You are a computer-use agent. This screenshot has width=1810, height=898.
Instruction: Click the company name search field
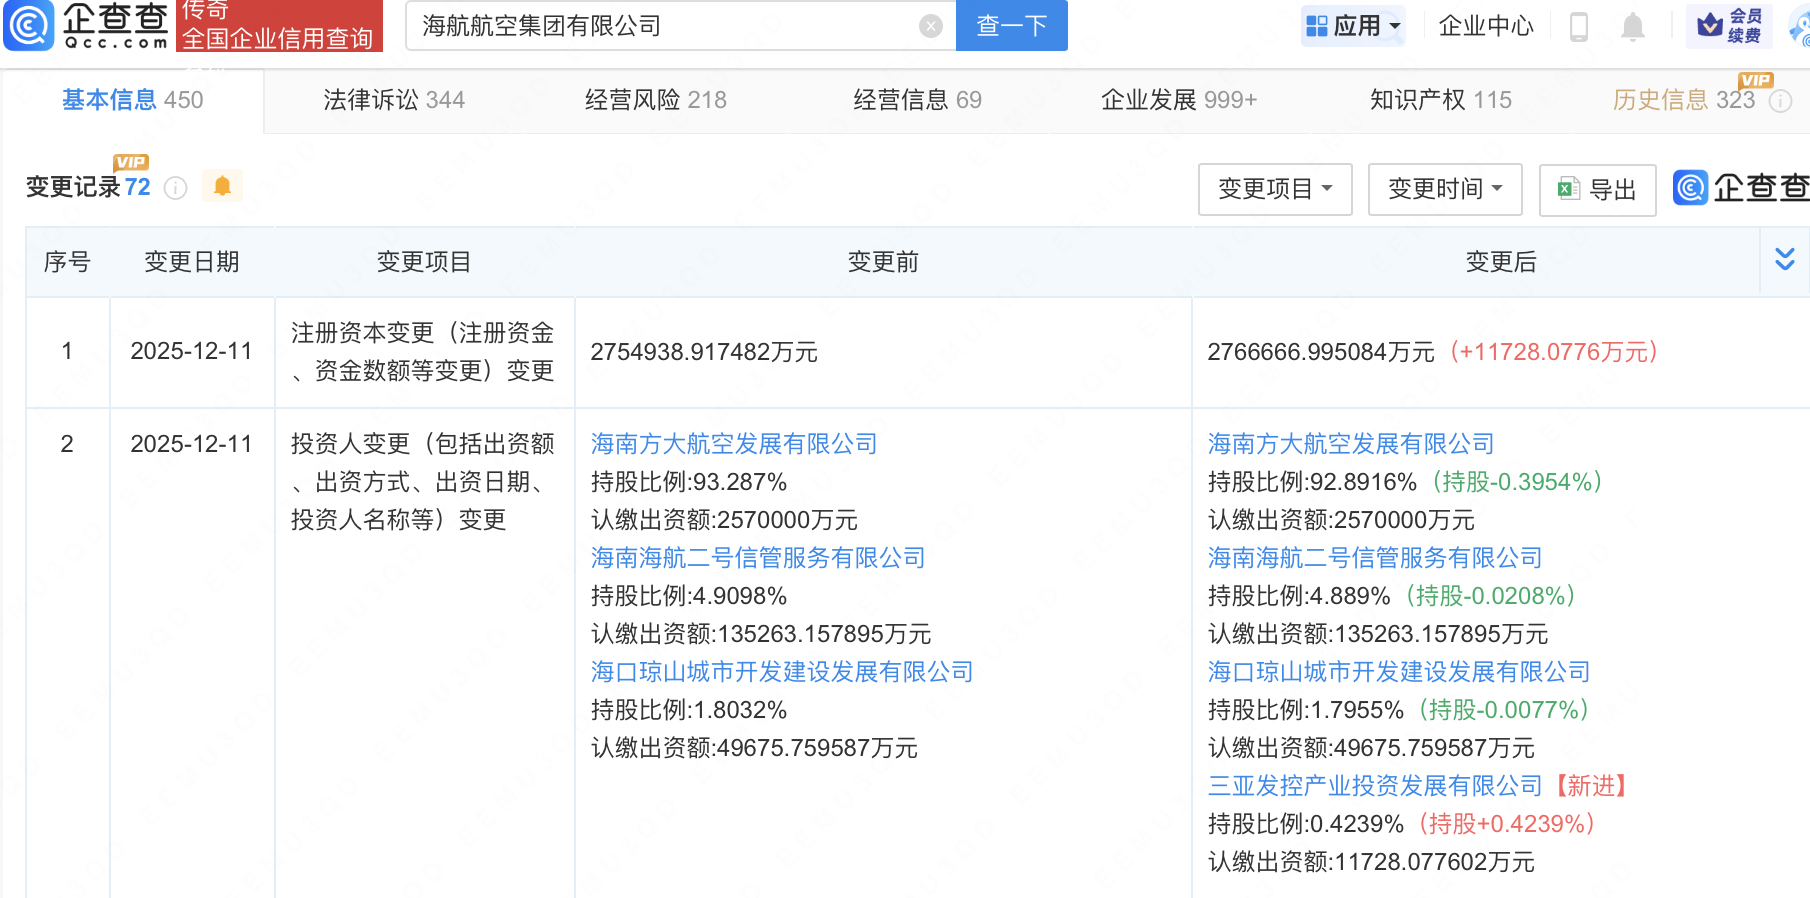pyautogui.click(x=660, y=26)
